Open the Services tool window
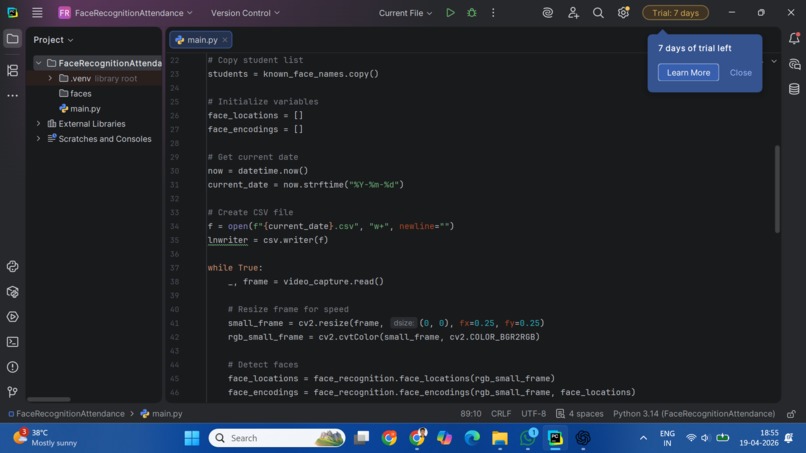806x453 pixels. point(12,317)
